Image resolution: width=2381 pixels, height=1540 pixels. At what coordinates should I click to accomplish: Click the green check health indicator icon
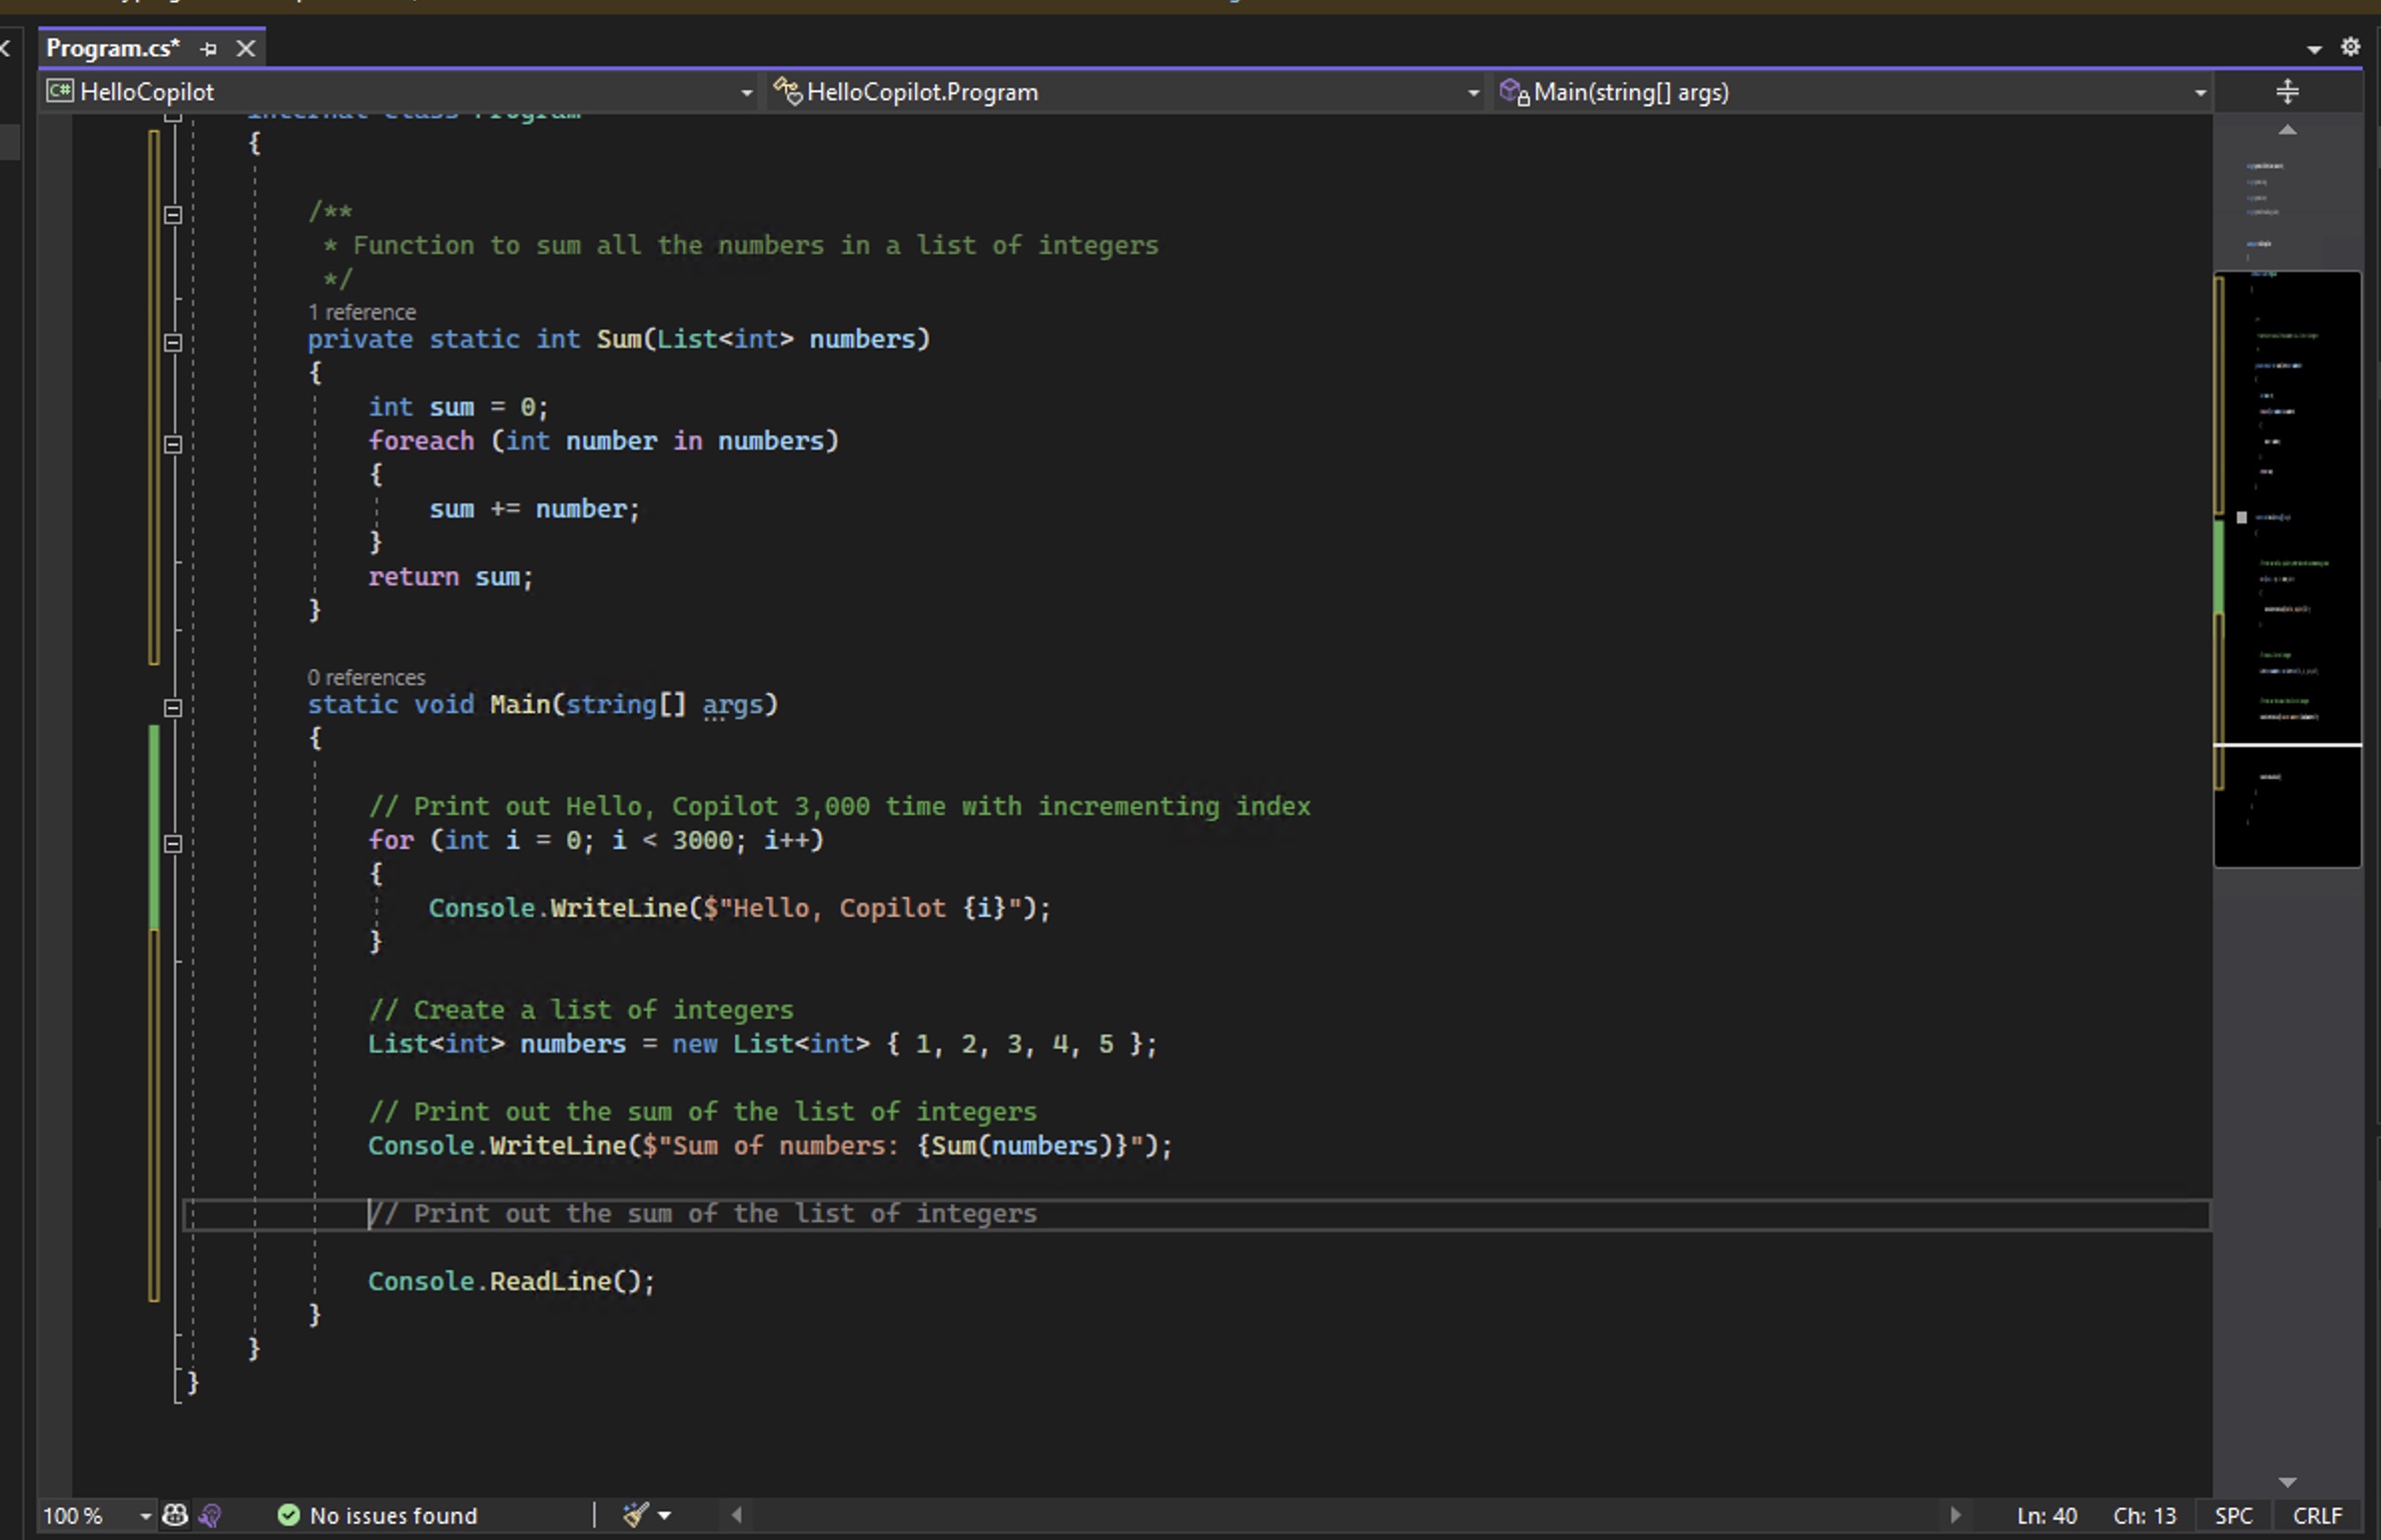tap(288, 1515)
